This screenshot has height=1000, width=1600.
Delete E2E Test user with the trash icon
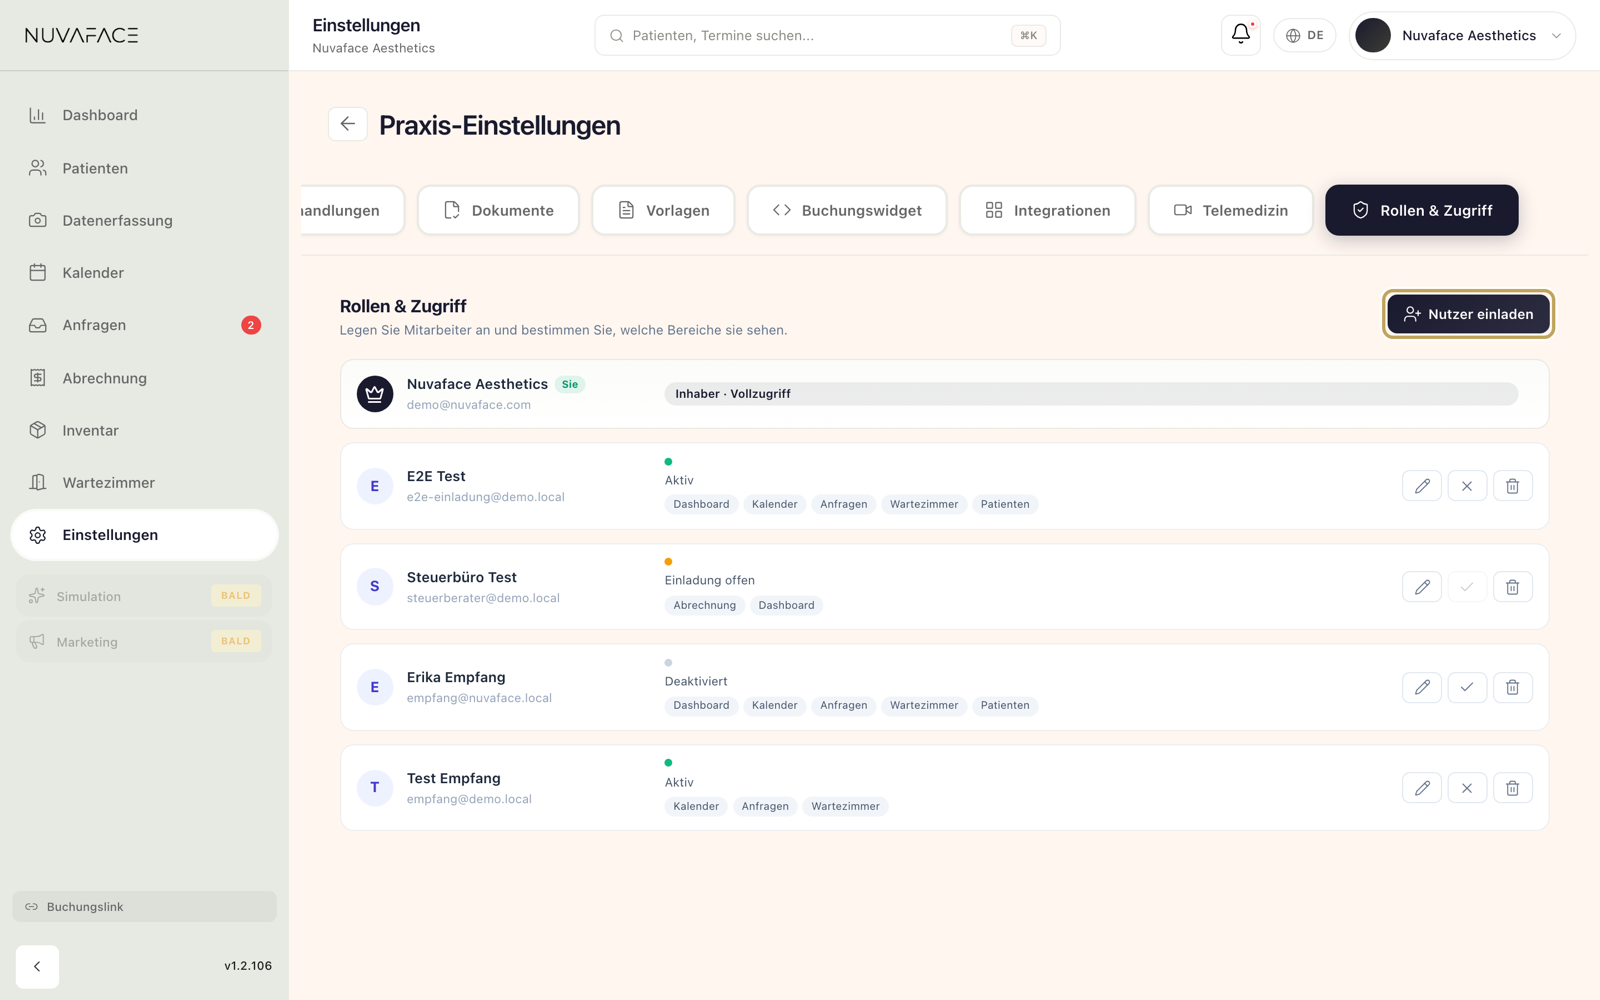[x=1512, y=486]
